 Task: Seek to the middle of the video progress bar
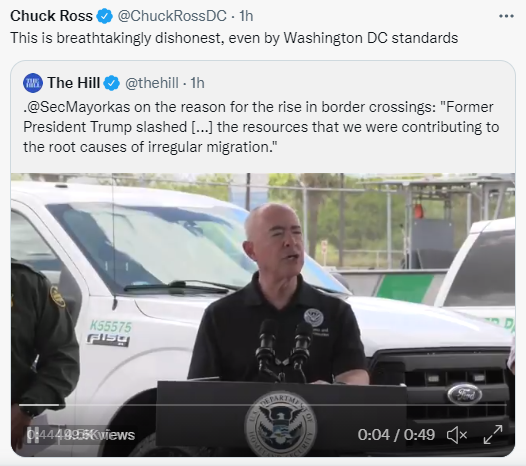262,405
